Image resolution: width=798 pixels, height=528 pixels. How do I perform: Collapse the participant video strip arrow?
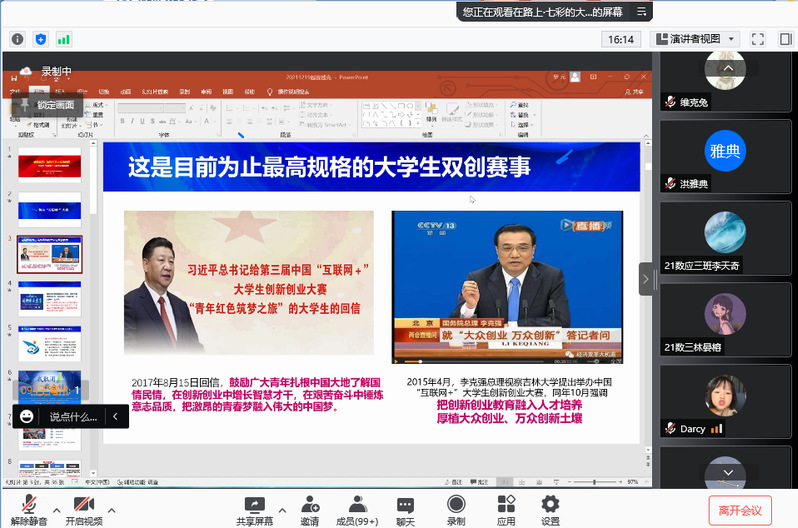coord(645,279)
